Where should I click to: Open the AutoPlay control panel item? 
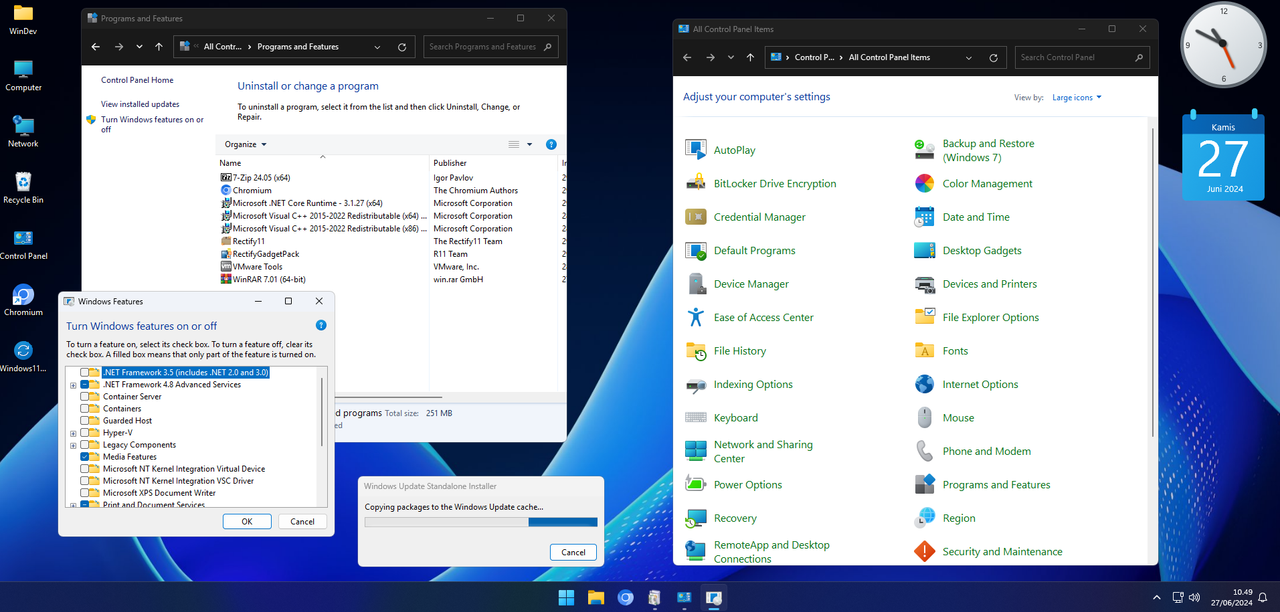coord(721,150)
